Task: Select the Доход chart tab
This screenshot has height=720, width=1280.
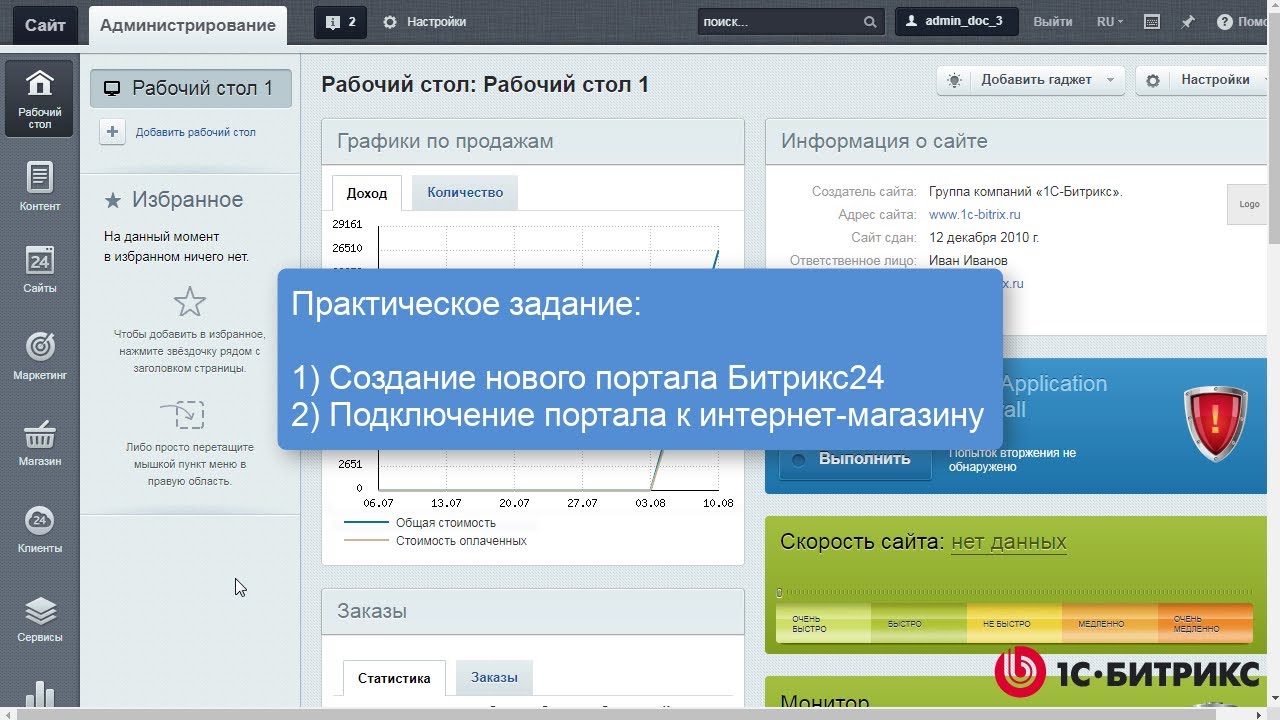Action: [x=367, y=193]
